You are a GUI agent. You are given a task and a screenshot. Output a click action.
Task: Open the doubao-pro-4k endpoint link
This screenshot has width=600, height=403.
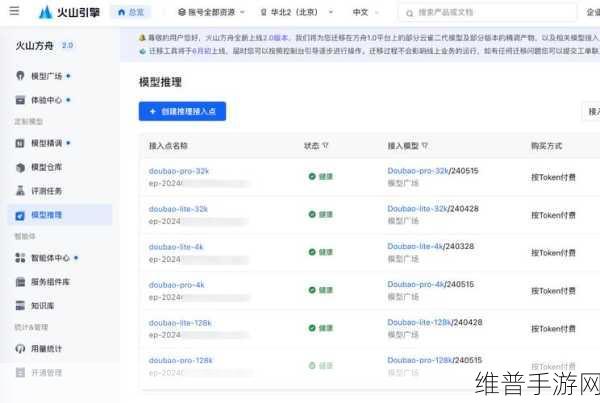pos(176,285)
